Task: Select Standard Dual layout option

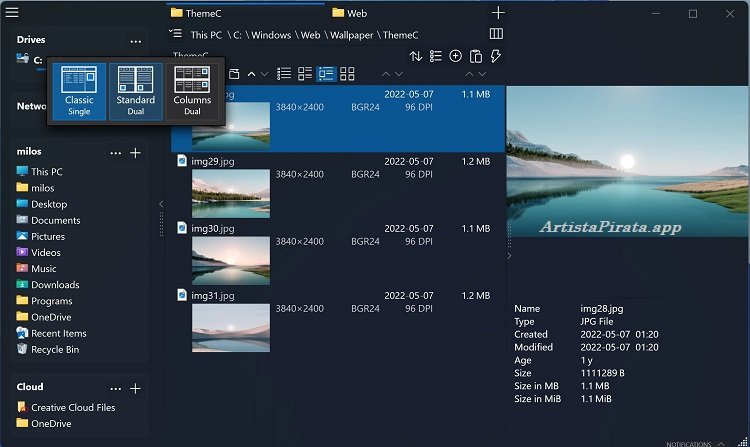Action: [135, 91]
